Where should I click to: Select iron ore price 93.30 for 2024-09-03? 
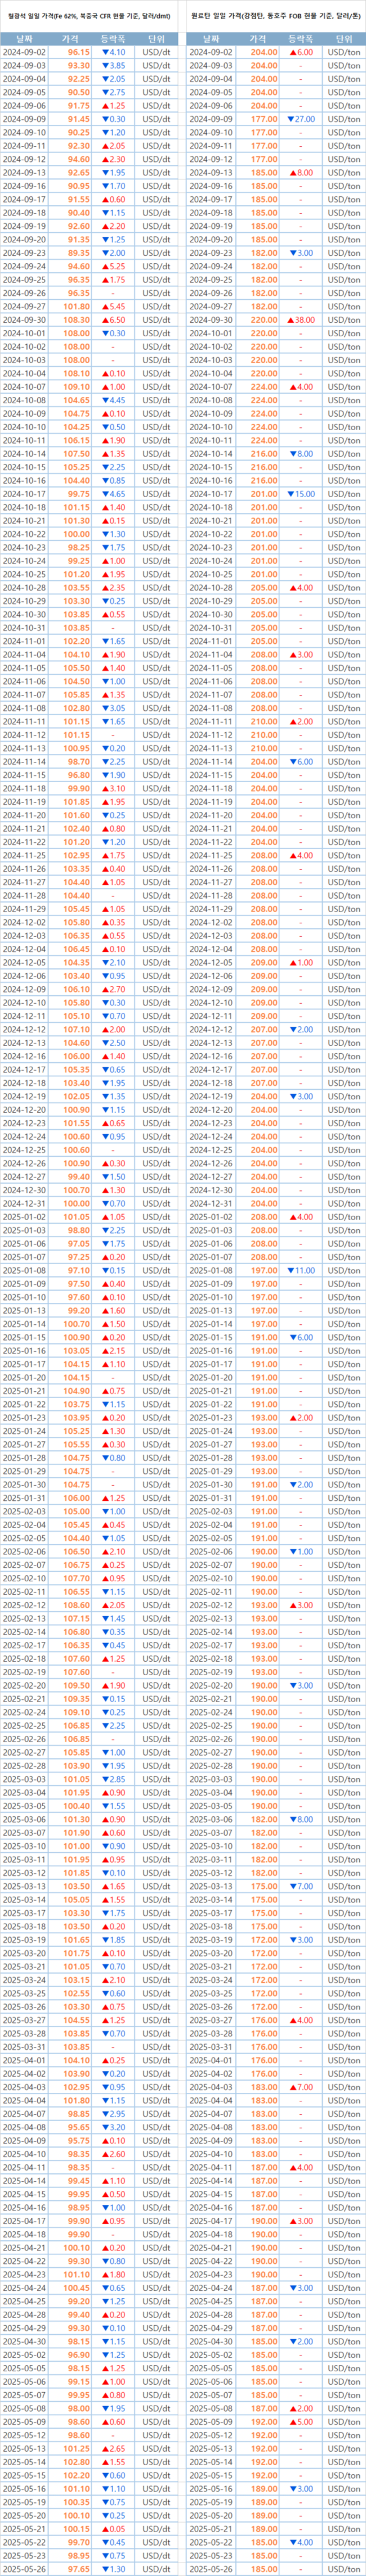coord(78,65)
